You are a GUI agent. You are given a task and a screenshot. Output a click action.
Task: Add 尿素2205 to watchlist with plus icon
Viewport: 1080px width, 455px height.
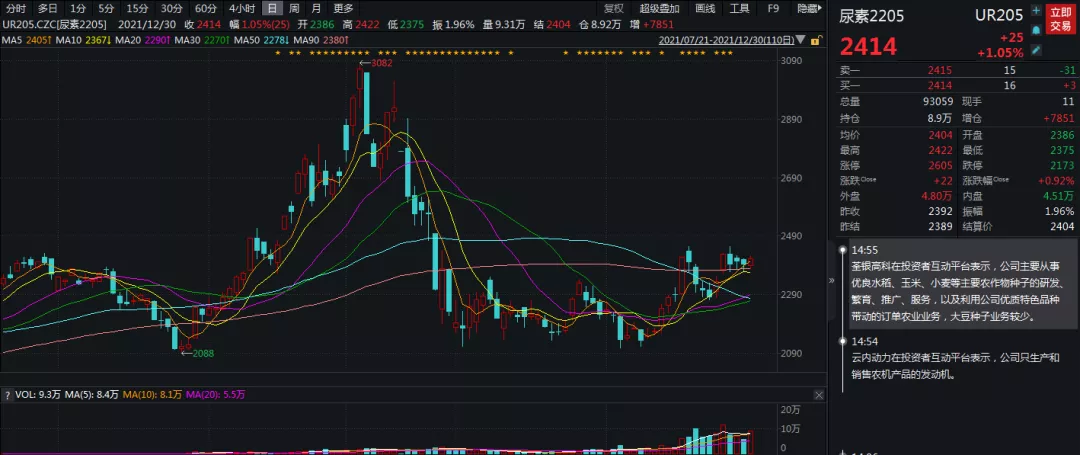pyautogui.click(x=1035, y=10)
